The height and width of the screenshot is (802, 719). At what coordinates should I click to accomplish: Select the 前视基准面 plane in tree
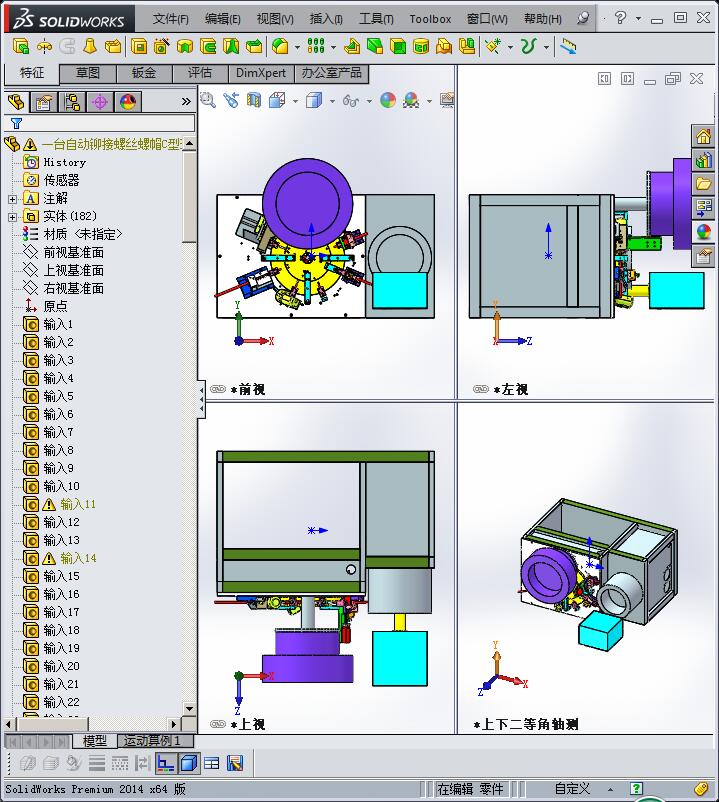(x=74, y=253)
